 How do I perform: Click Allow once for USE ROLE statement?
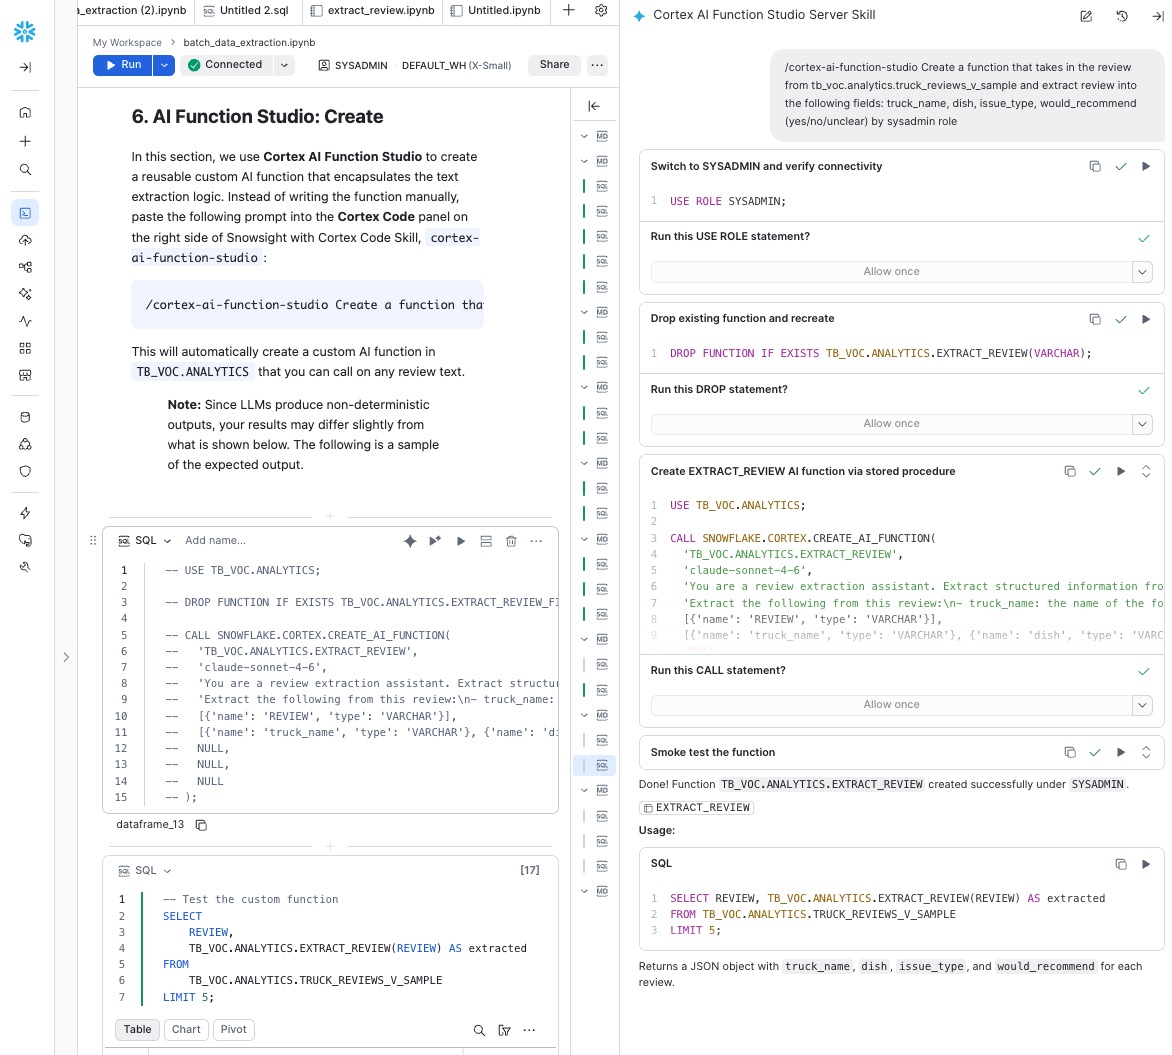pyautogui.click(x=892, y=271)
